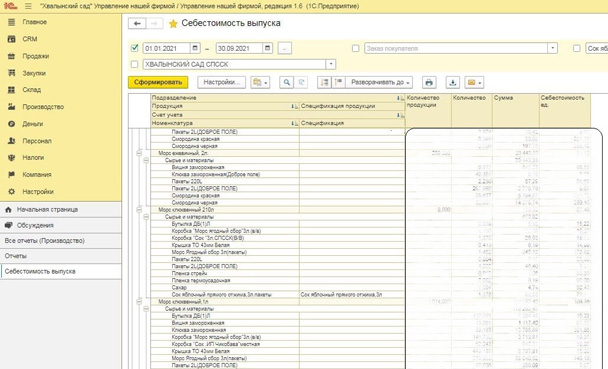Enable the ХВАЛЫНСКИЙ САД СПССК checkbox
The image size is (608, 369).
point(135,64)
